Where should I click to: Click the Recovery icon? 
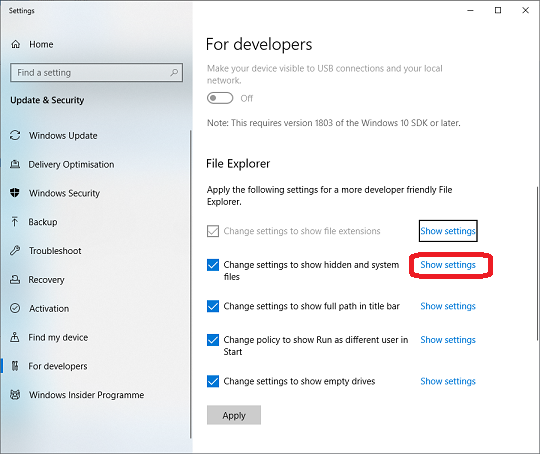click(15, 279)
